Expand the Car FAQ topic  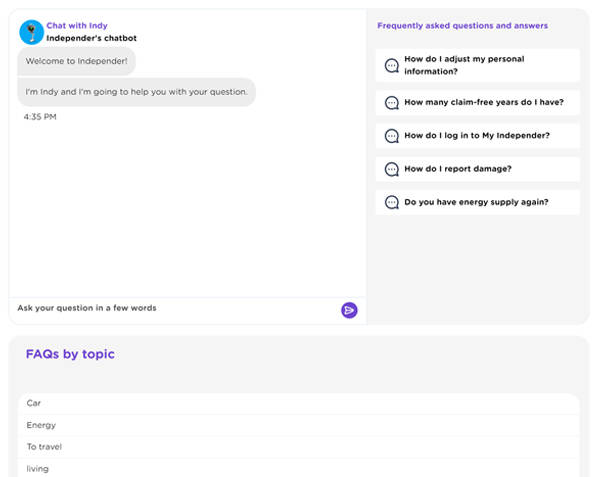tap(298, 403)
